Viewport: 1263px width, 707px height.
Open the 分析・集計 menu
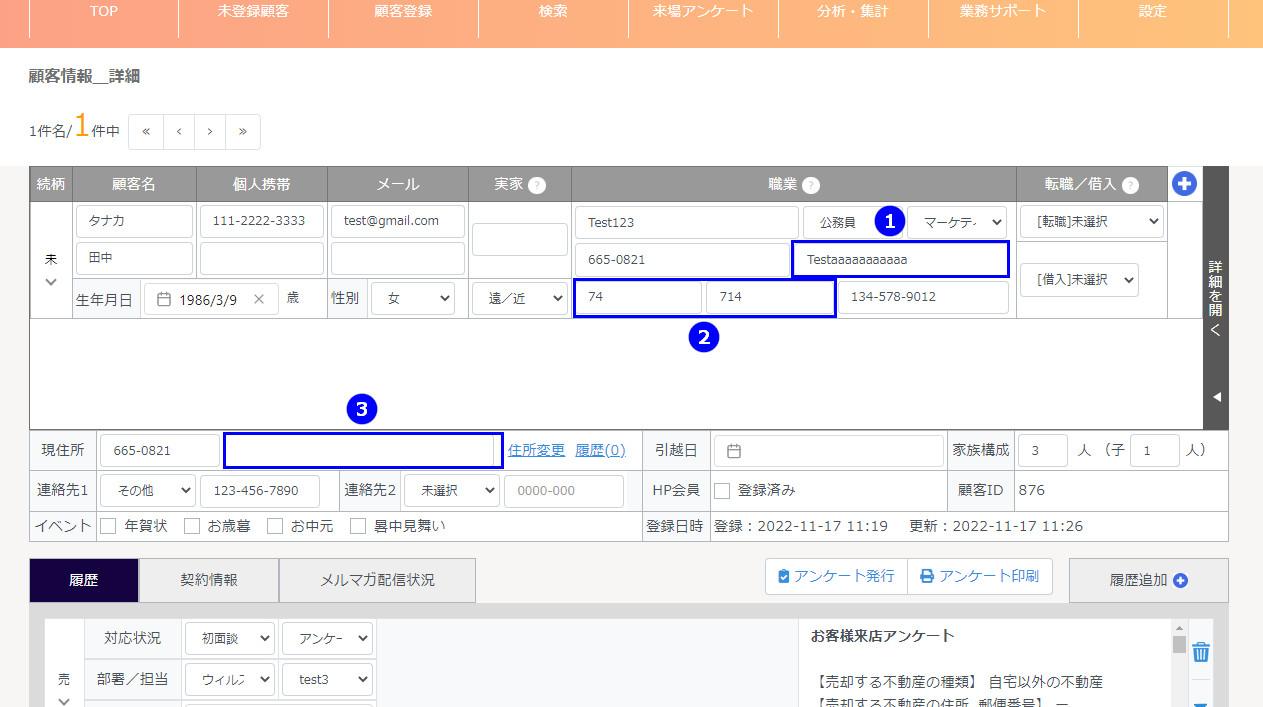tap(852, 12)
